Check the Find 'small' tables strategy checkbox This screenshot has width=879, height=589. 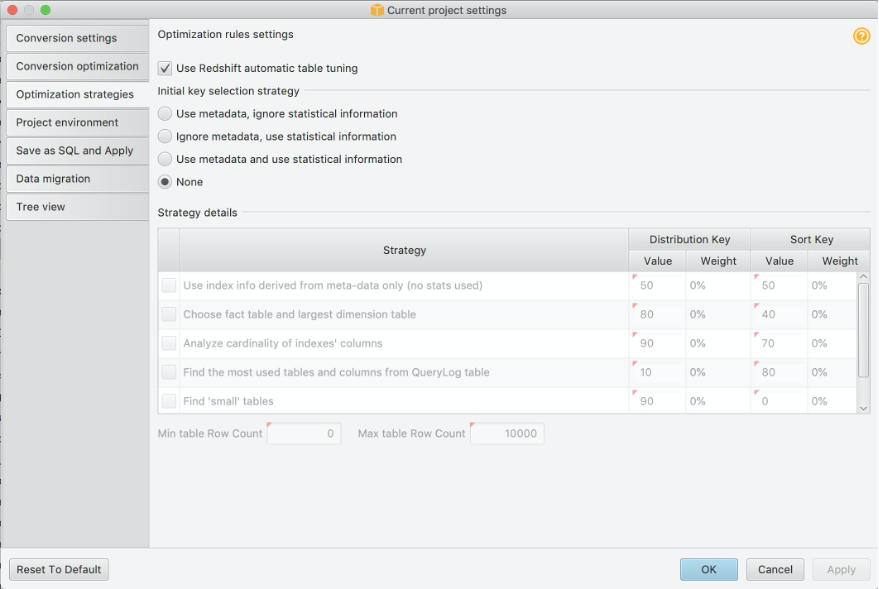click(x=169, y=401)
